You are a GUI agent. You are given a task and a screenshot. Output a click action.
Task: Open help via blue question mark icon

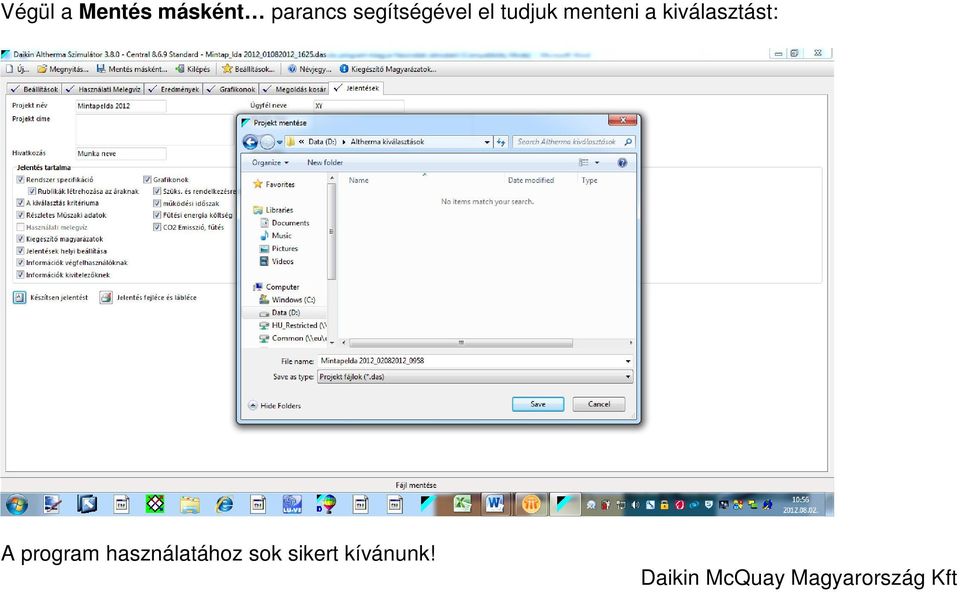(x=622, y=163)
